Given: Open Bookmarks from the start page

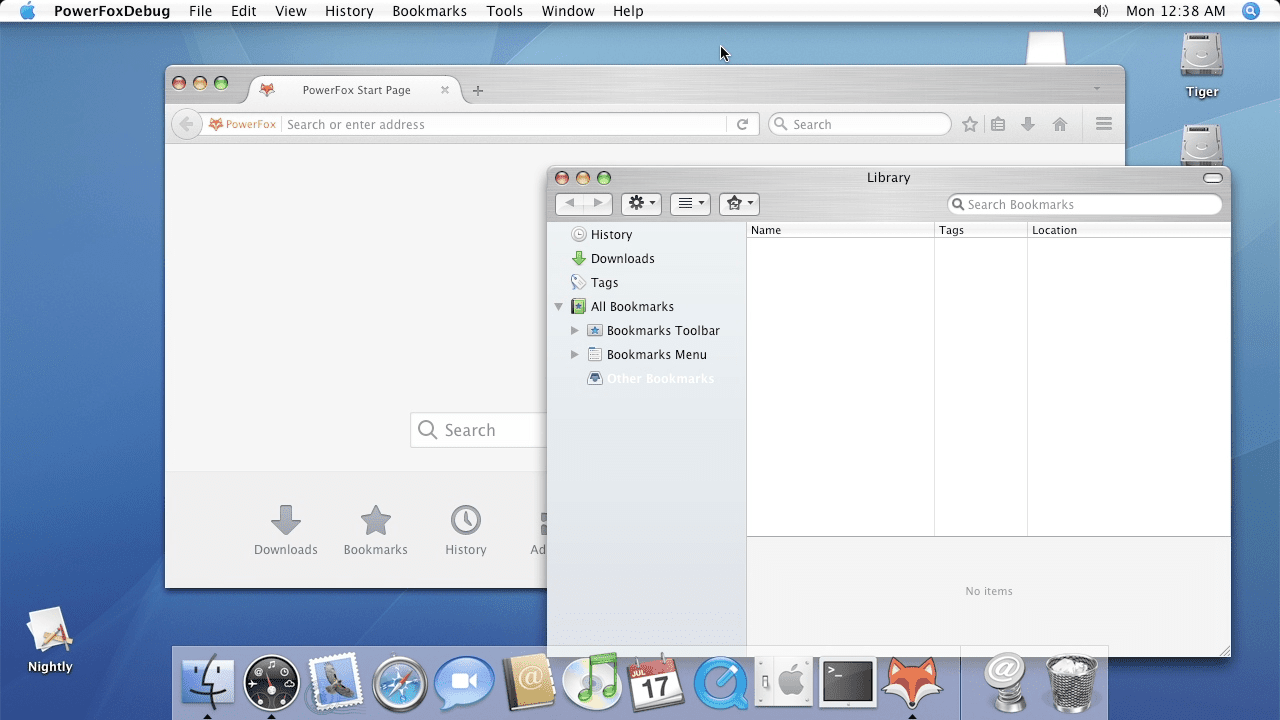Looking at the screenshot, I should (376, 530).
